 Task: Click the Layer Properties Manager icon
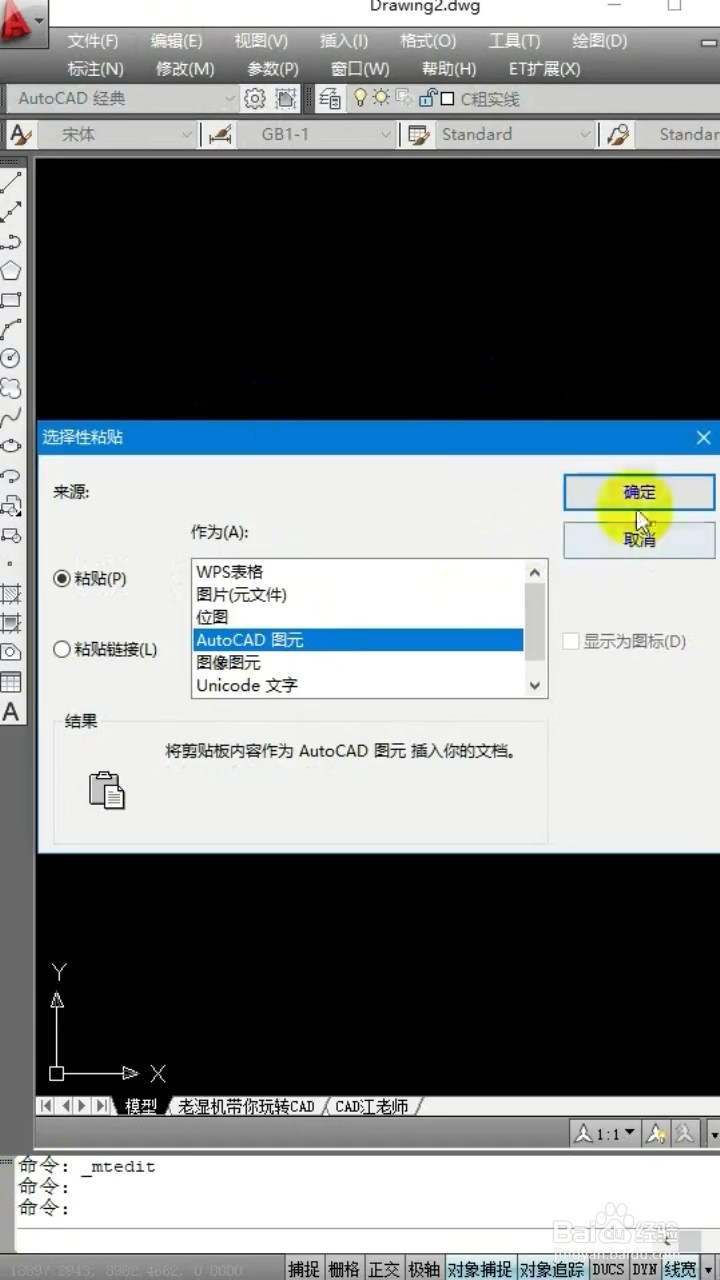point(329,98)
